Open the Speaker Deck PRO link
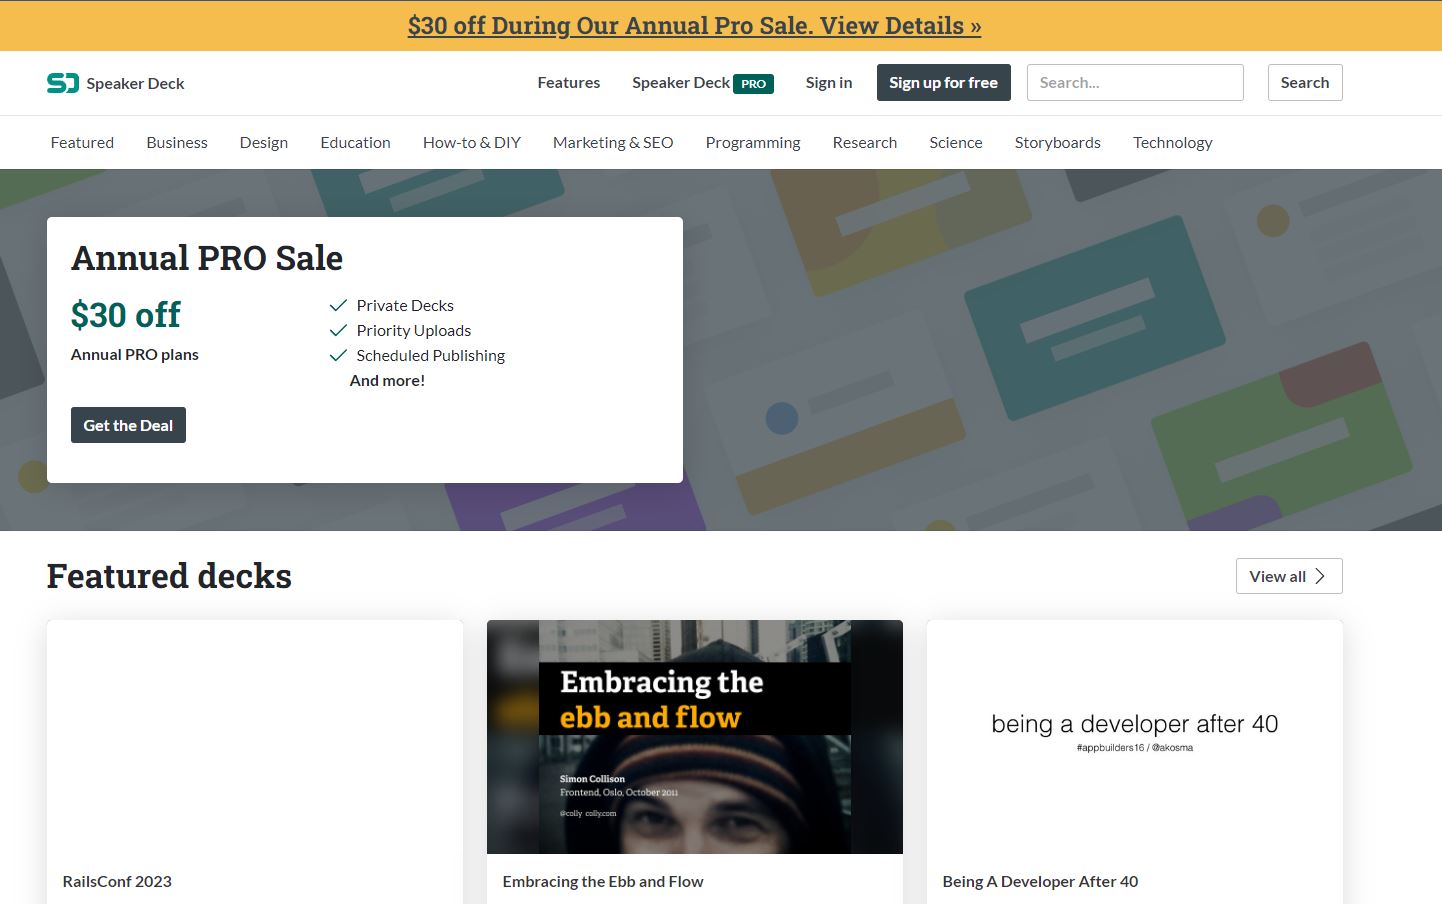The height and width of the screenshot is (904, 1442). (x=703, y=83)
